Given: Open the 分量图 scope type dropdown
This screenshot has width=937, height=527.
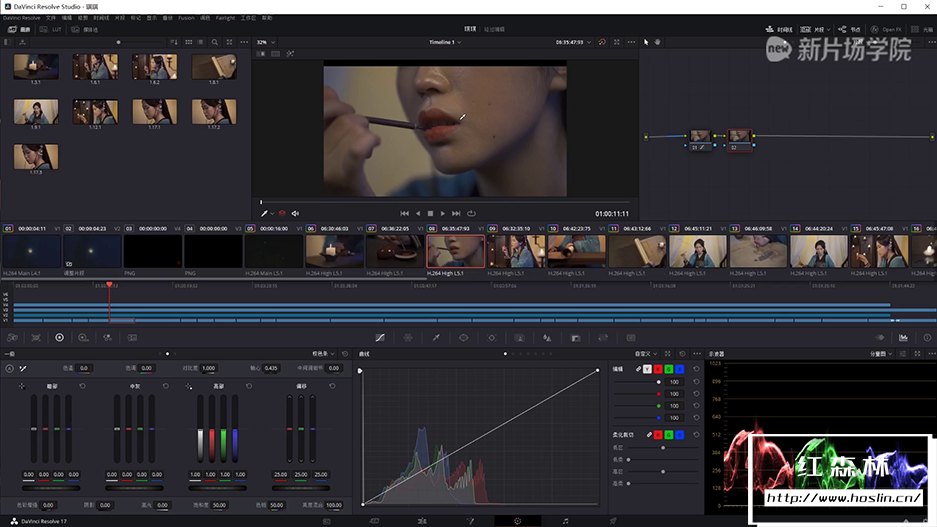Looking at the screenshot, I should tap(882, 354).
